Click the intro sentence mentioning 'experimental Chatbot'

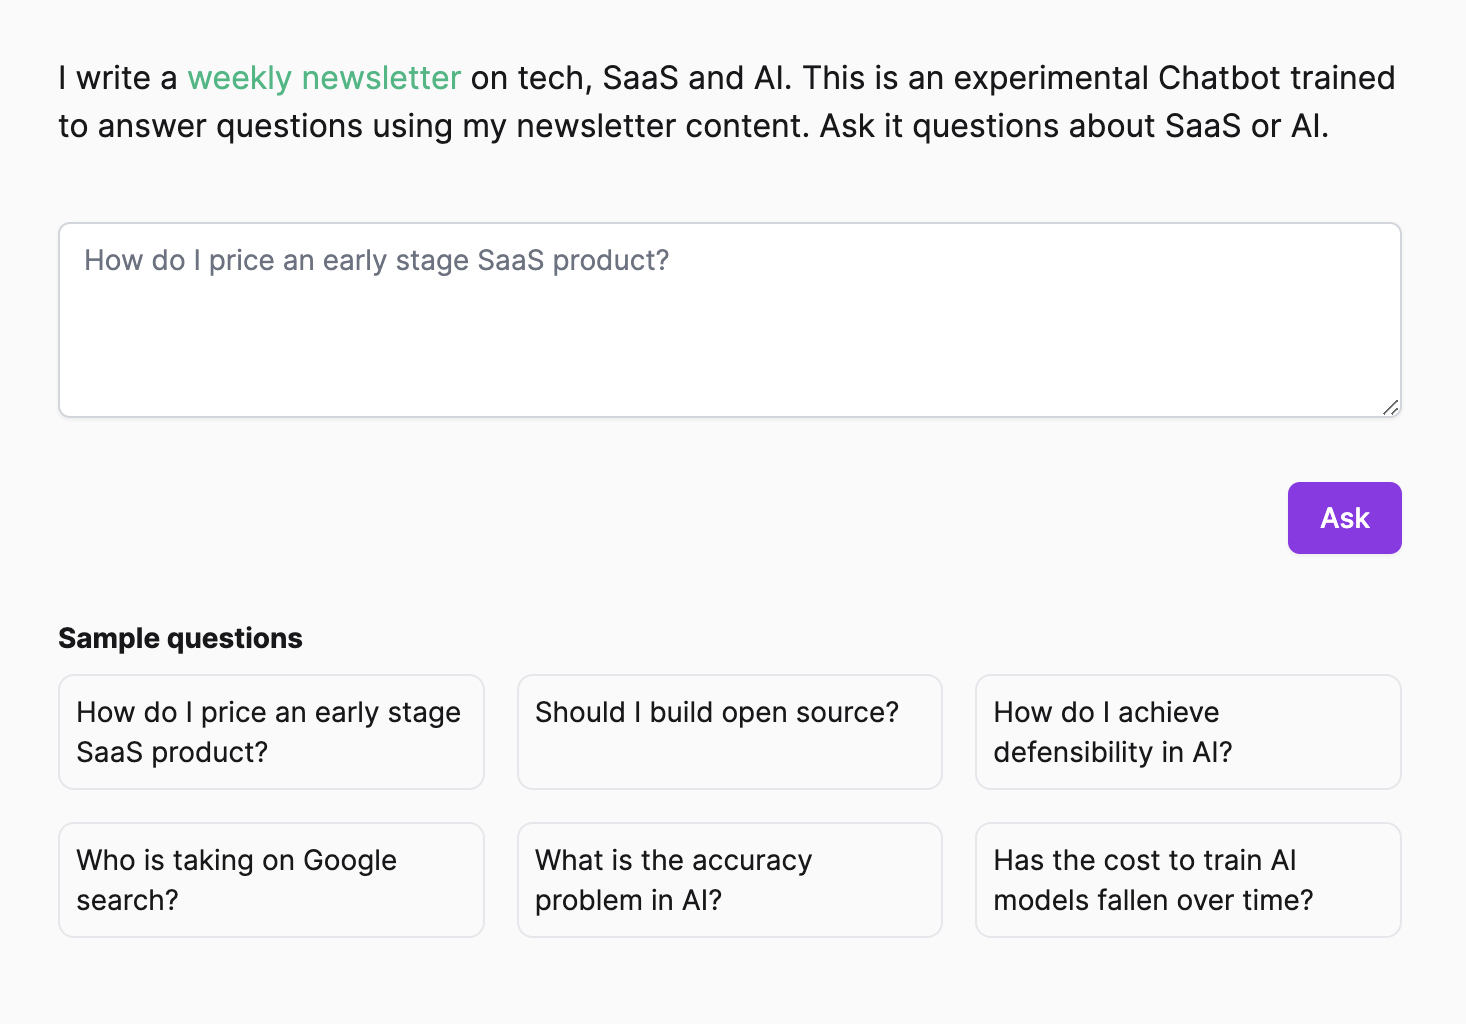[1100, 78]
